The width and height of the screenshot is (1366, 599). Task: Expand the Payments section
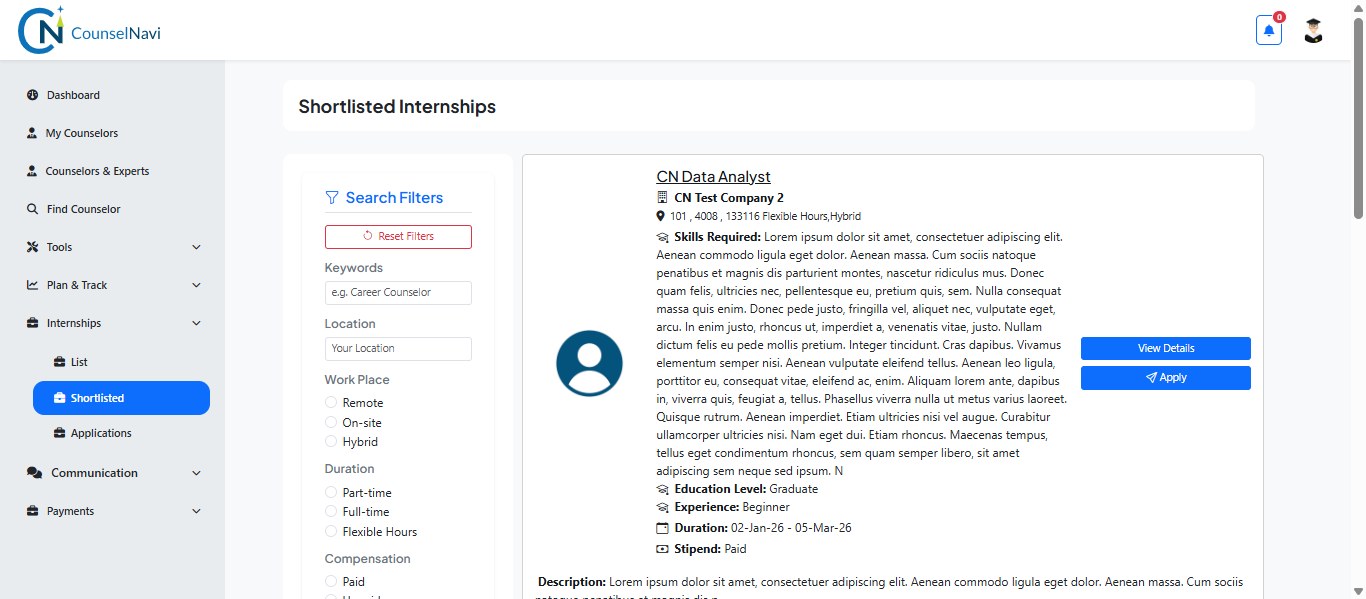pyautogui.click(x=196, y=511)
